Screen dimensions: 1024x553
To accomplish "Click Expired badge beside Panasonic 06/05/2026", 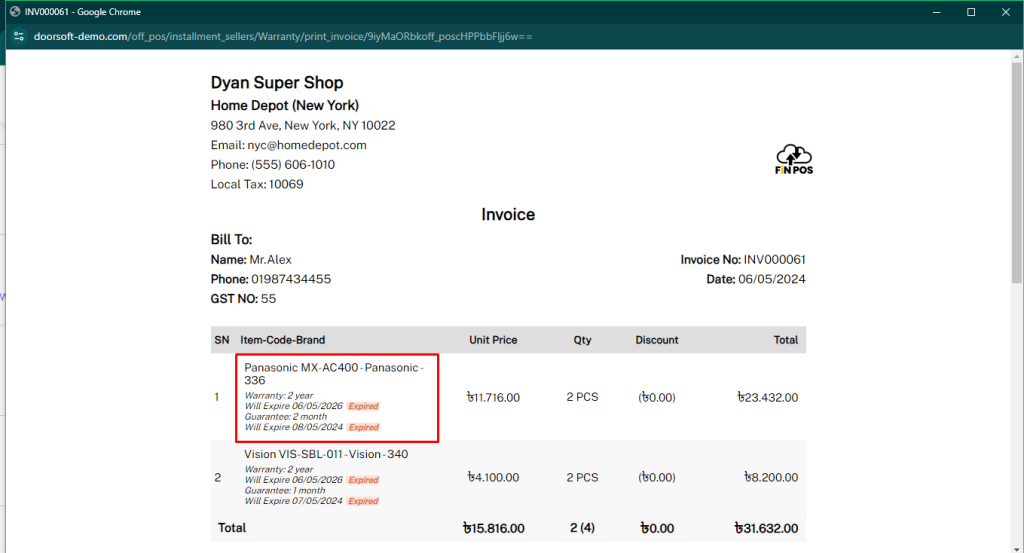I will [363, 406].
